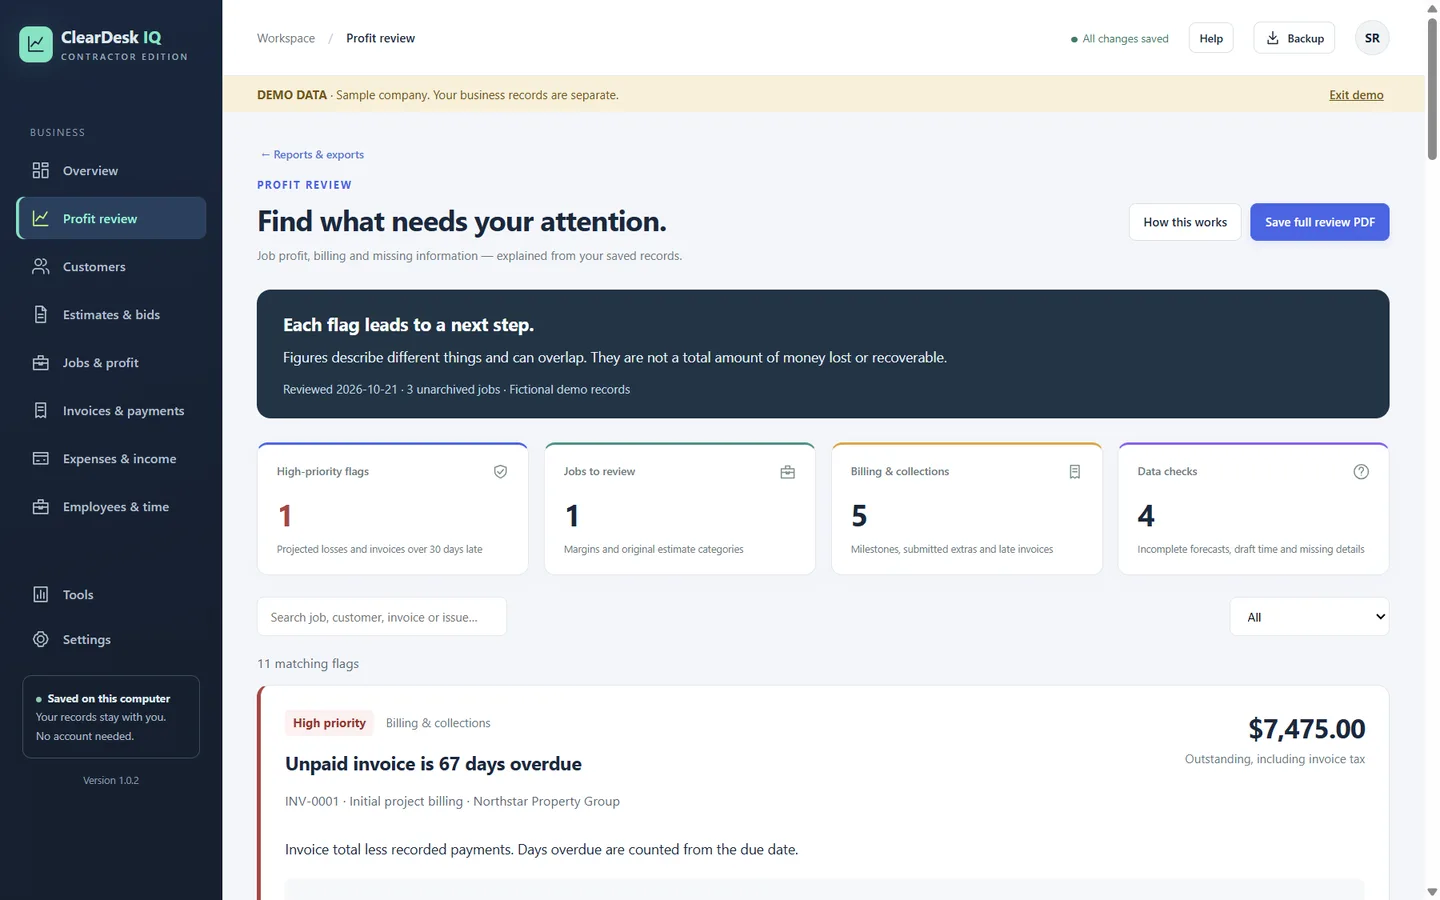Screen dimensions: 1440x900
Task: Click Save full review PDF
Action: [1320, 222]
